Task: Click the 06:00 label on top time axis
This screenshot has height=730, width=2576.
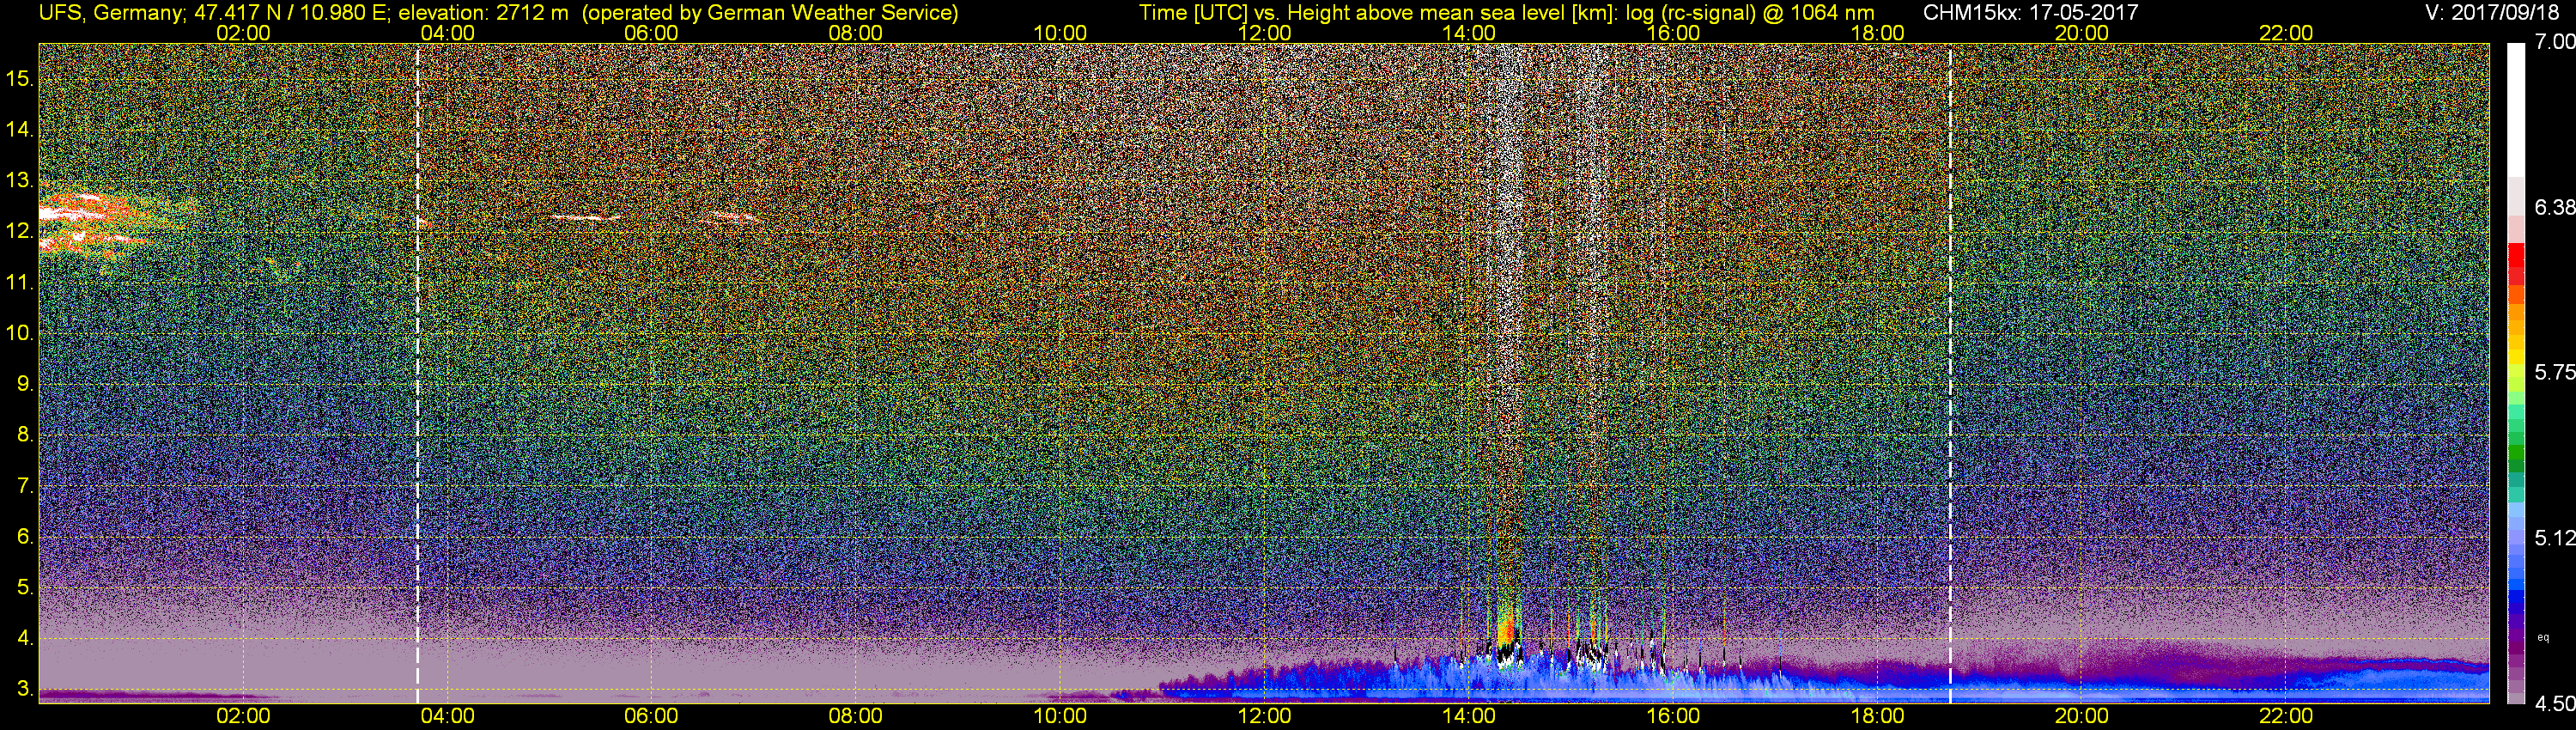Action: pyautogui.click(x=651, y=33)
